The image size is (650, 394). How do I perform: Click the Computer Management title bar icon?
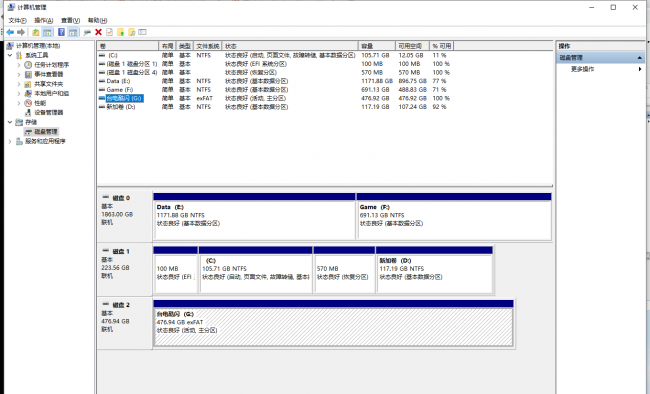pos(11,7)
